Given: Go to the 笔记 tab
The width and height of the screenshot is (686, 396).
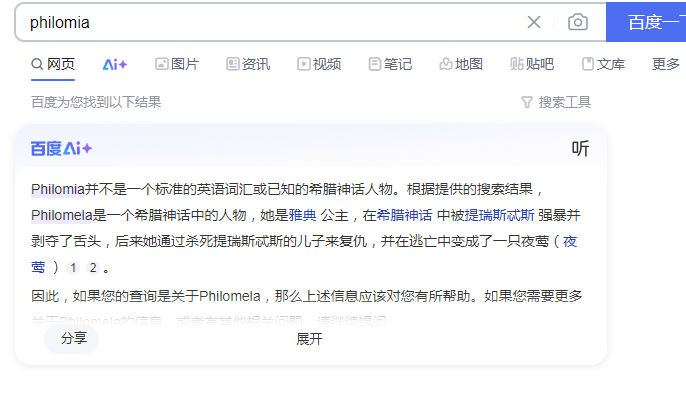Looking at the screenshot, I should tap(390, 64).
